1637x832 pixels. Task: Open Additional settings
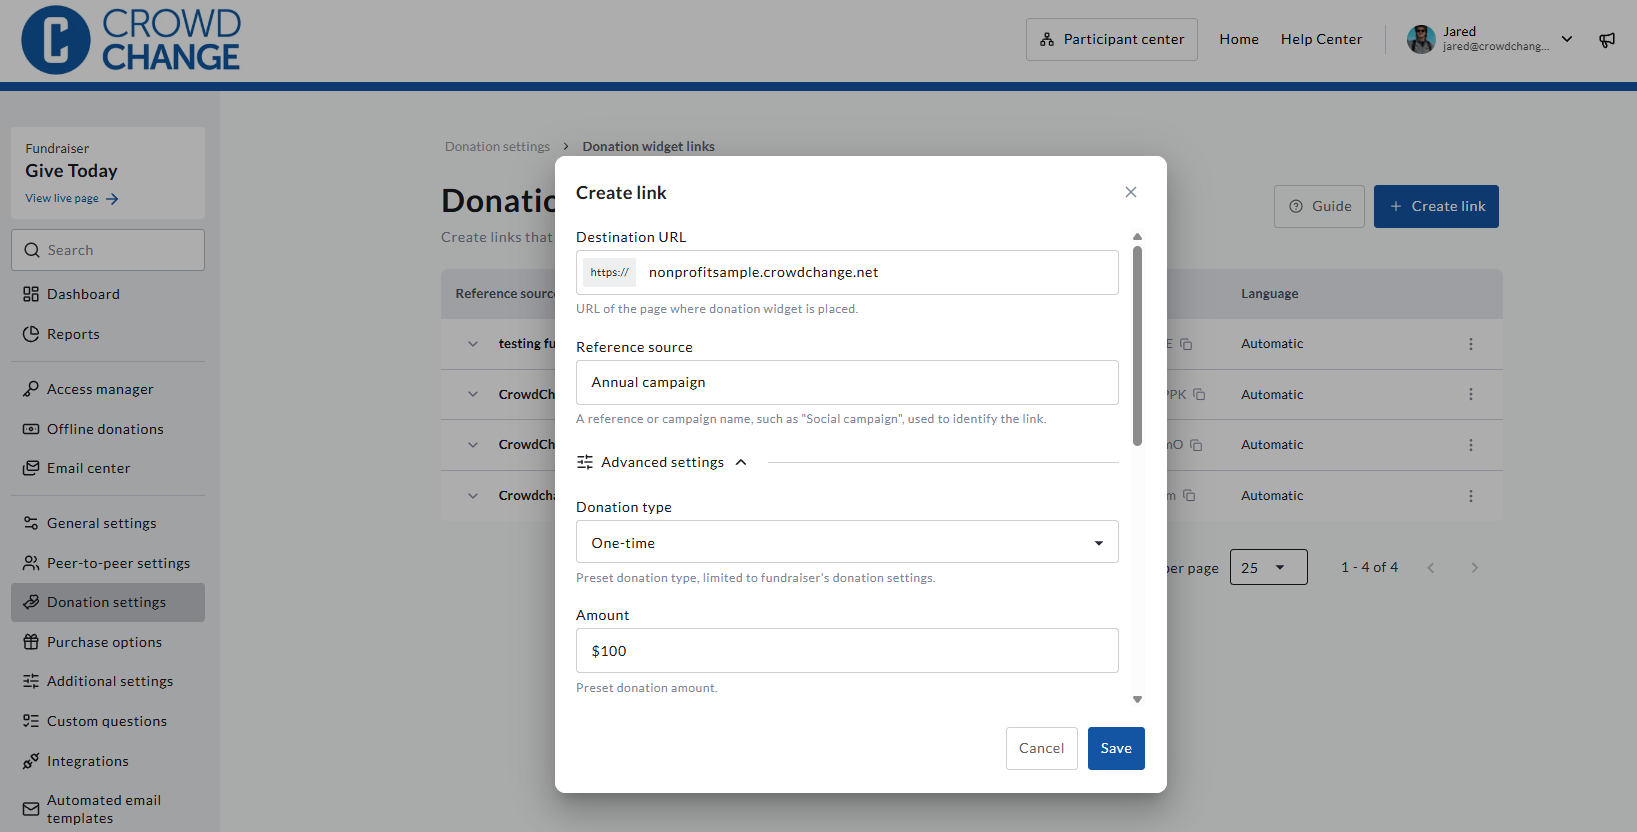[x=108, y=681]
